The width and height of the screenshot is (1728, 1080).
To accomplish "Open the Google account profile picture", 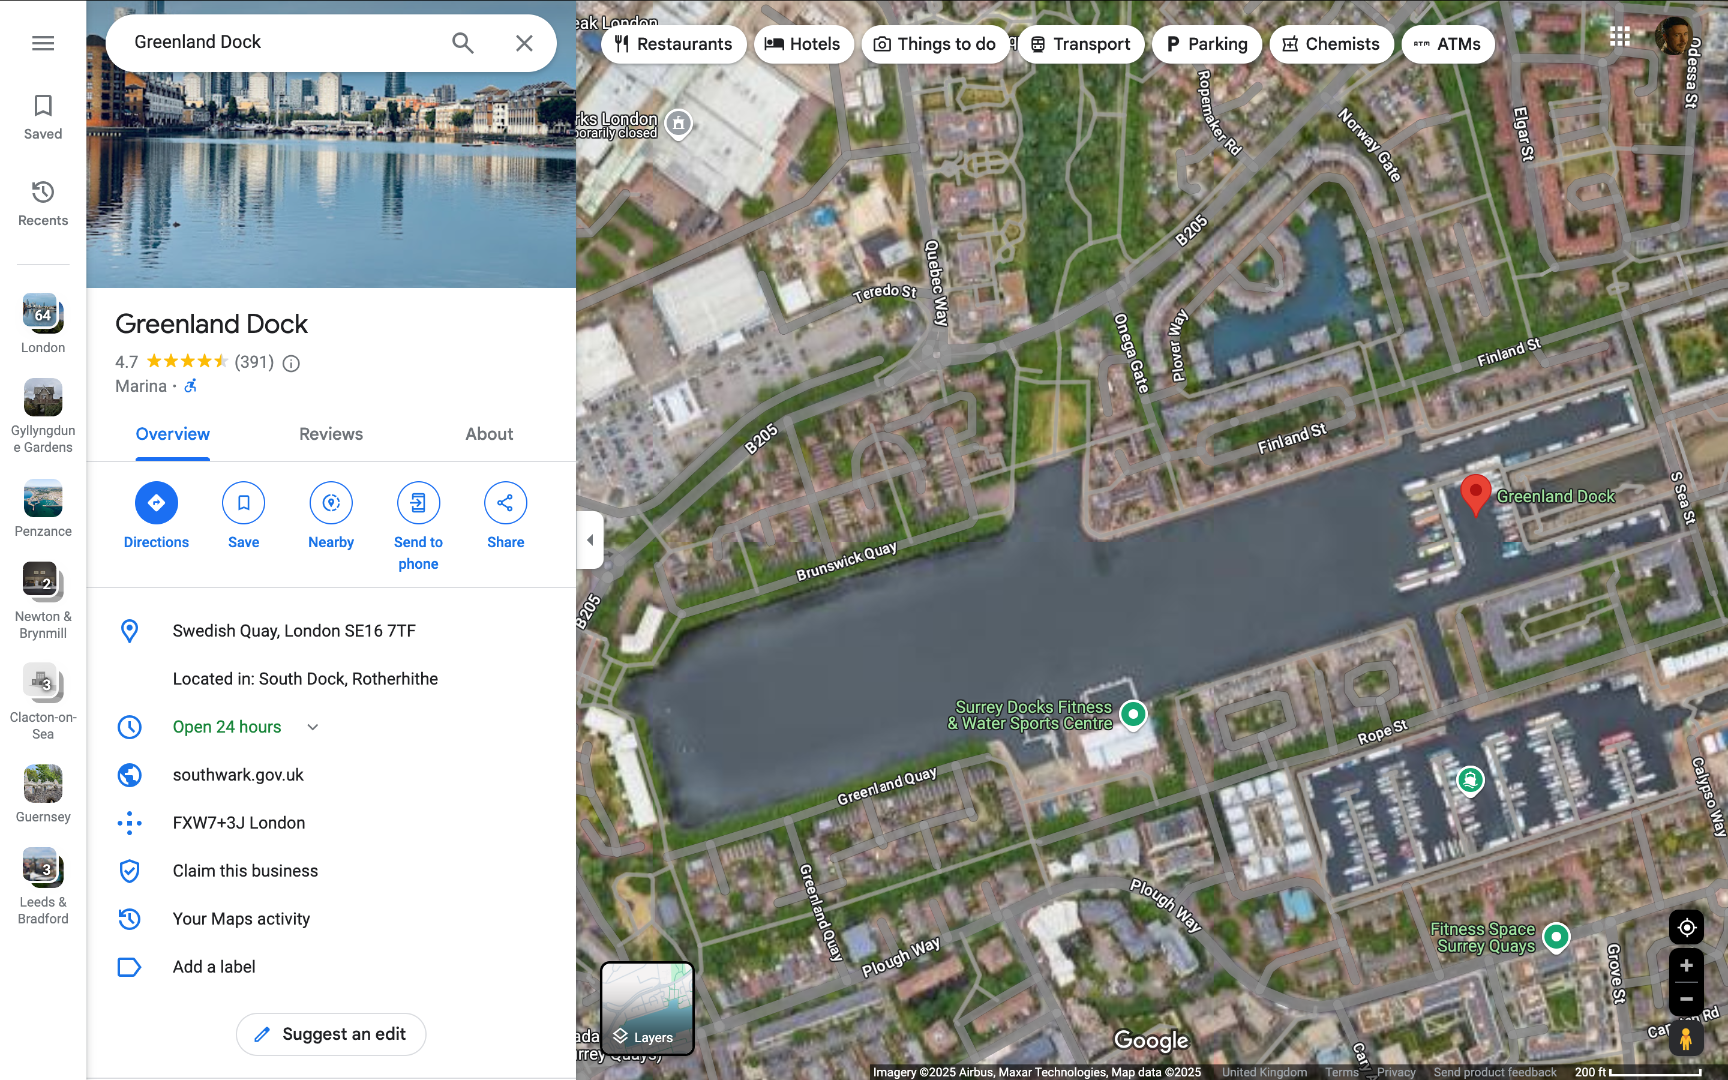I will coord(1674,37).
